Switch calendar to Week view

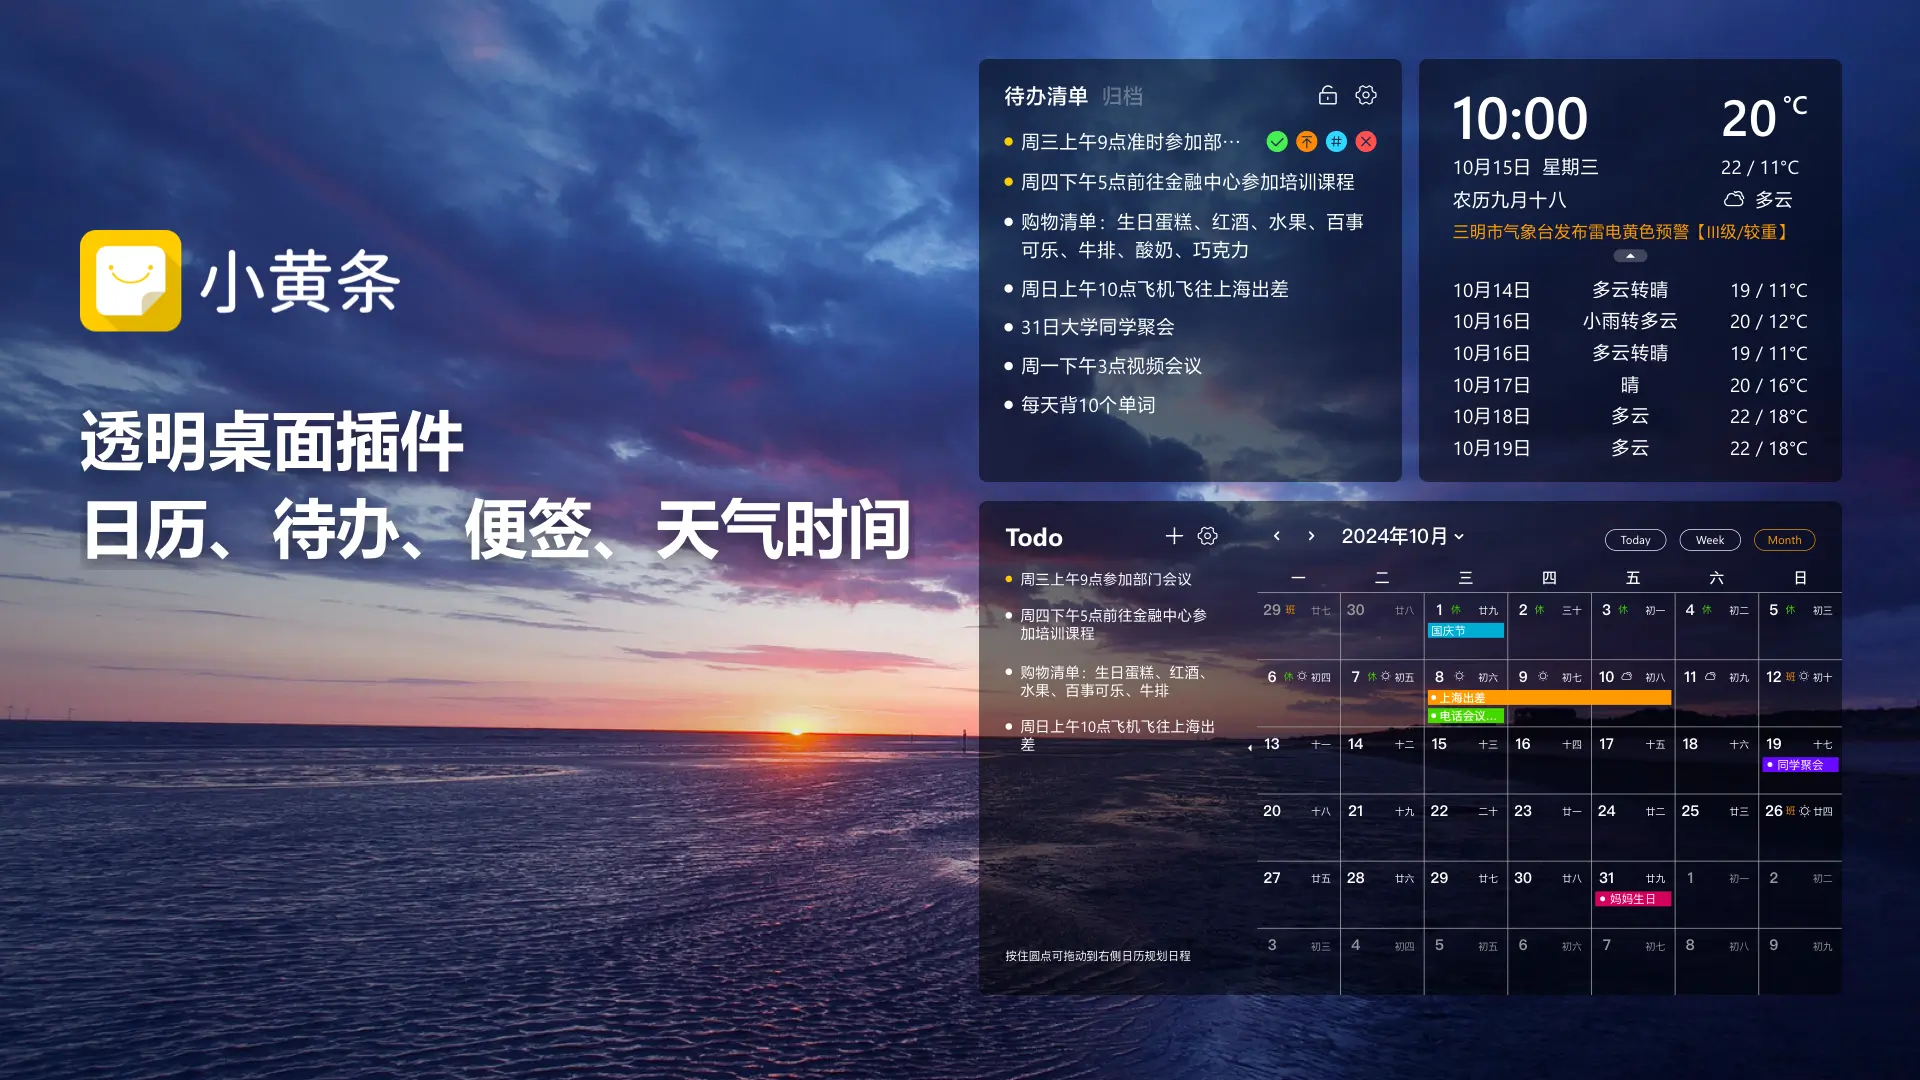tap(1709, 539)
